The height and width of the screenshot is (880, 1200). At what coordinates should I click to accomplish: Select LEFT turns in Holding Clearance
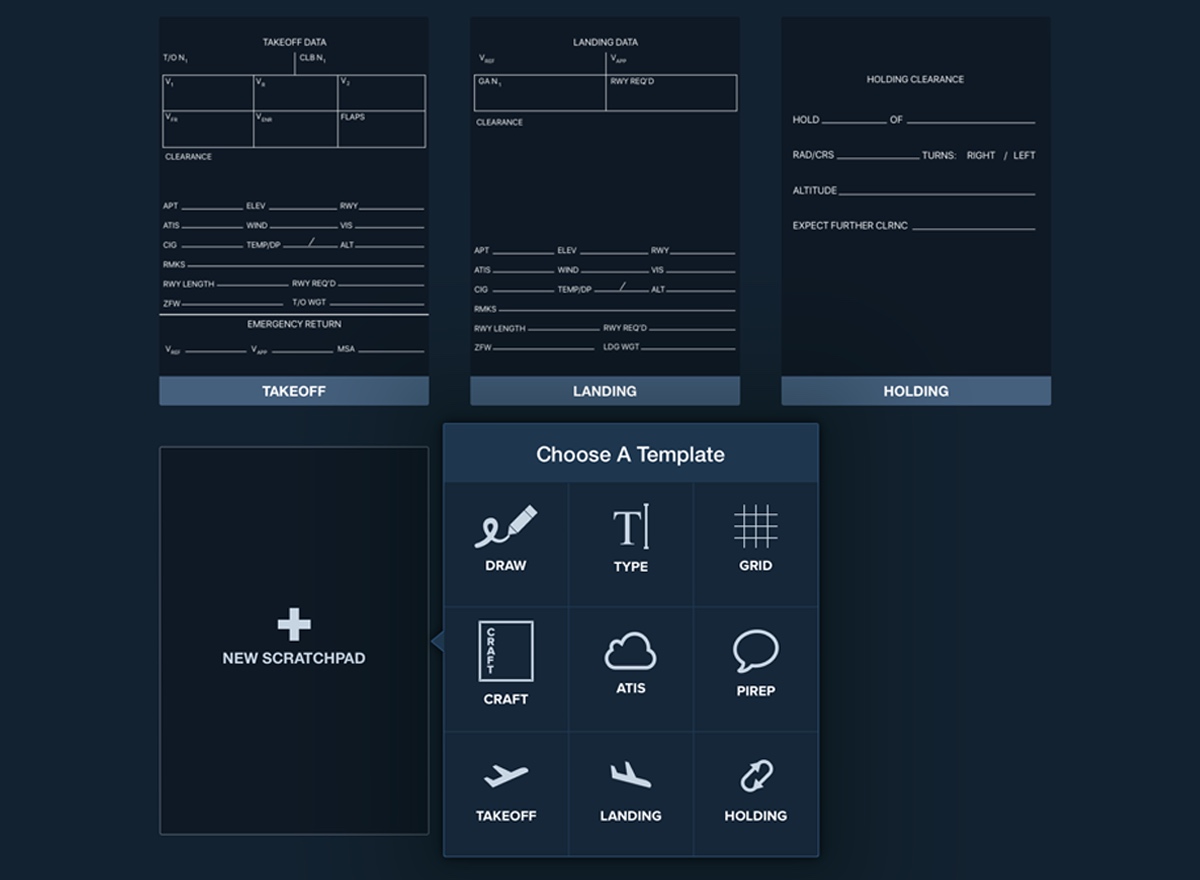click(x=1026, y=155)
